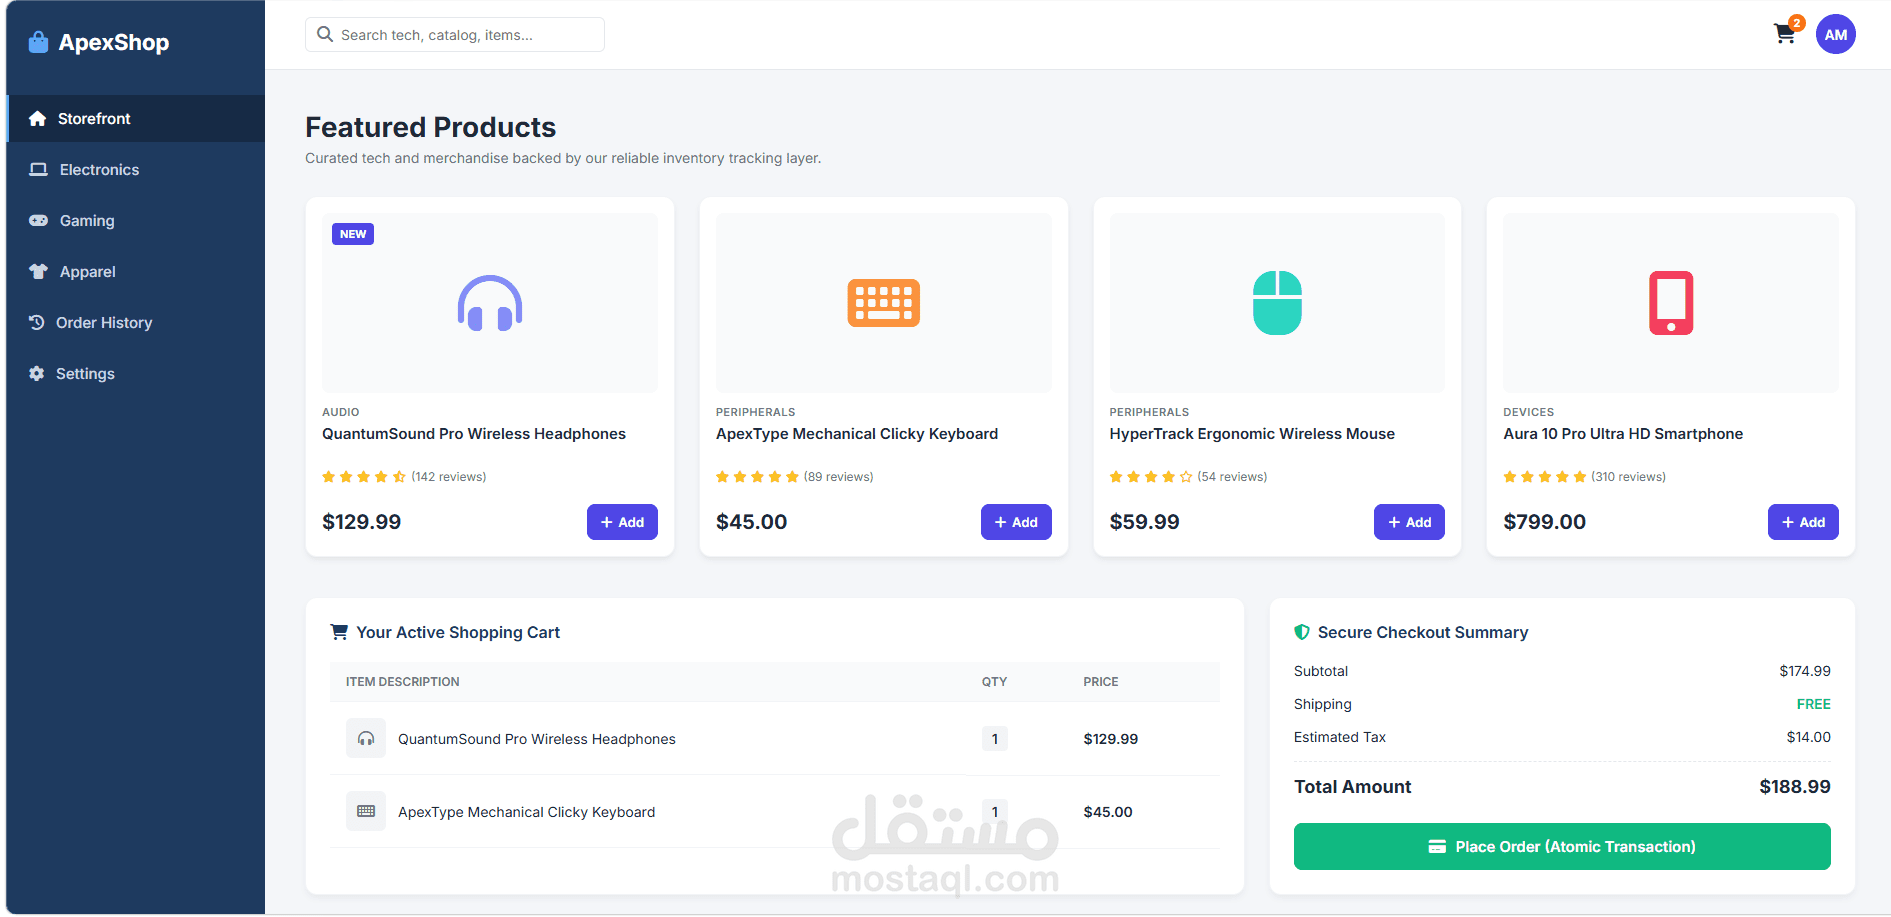Image resolution: width=1891 pixels, height=917 pixels.
Task: Click the $59.99 price on the mouse card
Action: coord(1144,522)
